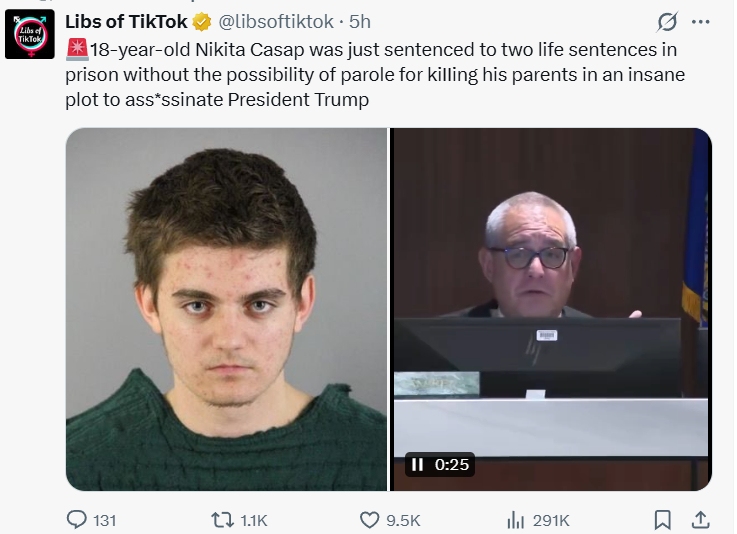737x534 pixels.
Task: Open the view analytics bar-chart icon
Action: (x=516, y=520)
